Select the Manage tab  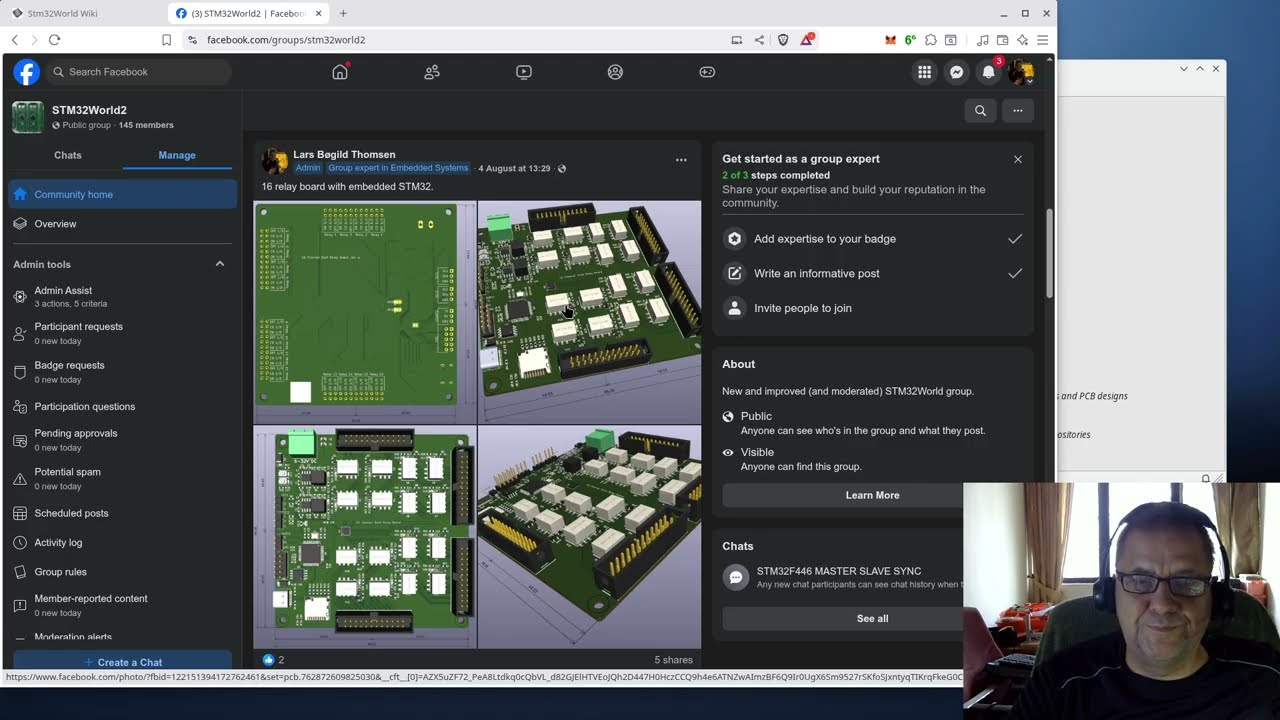pyautogui.click(x=177, y=155)
